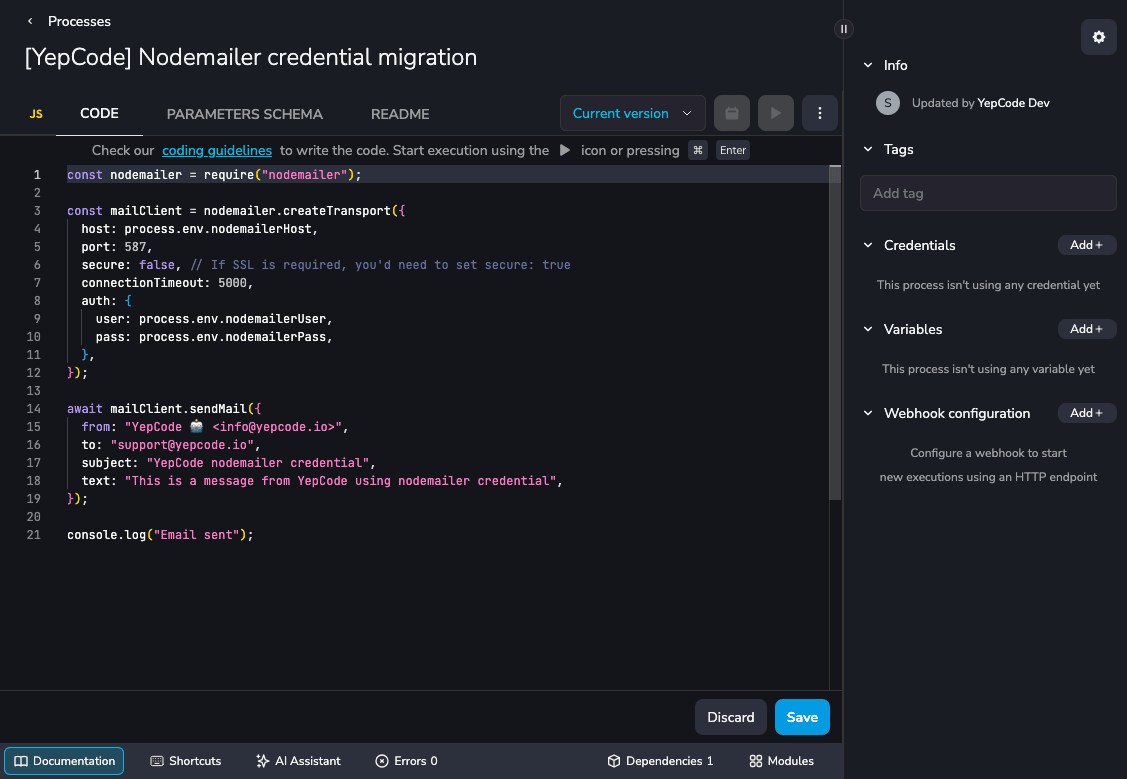Click the Errors circle icon
Screen dimensions: 1127x779
coord(382,761)
